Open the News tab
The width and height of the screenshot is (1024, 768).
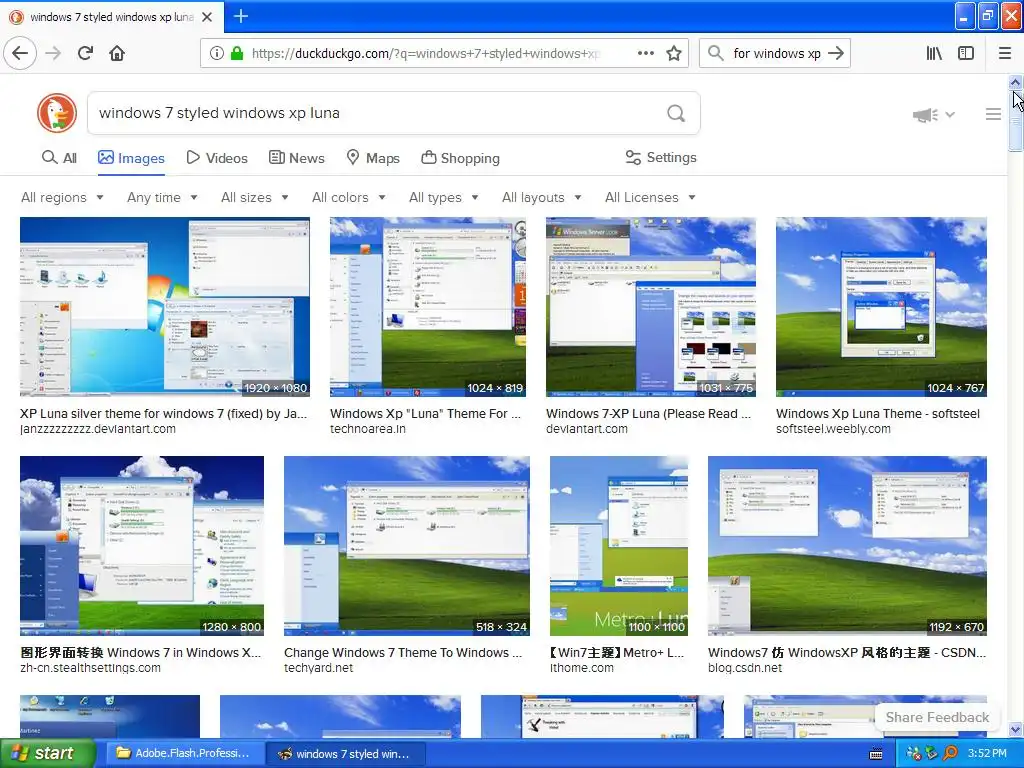click(296, 158)
